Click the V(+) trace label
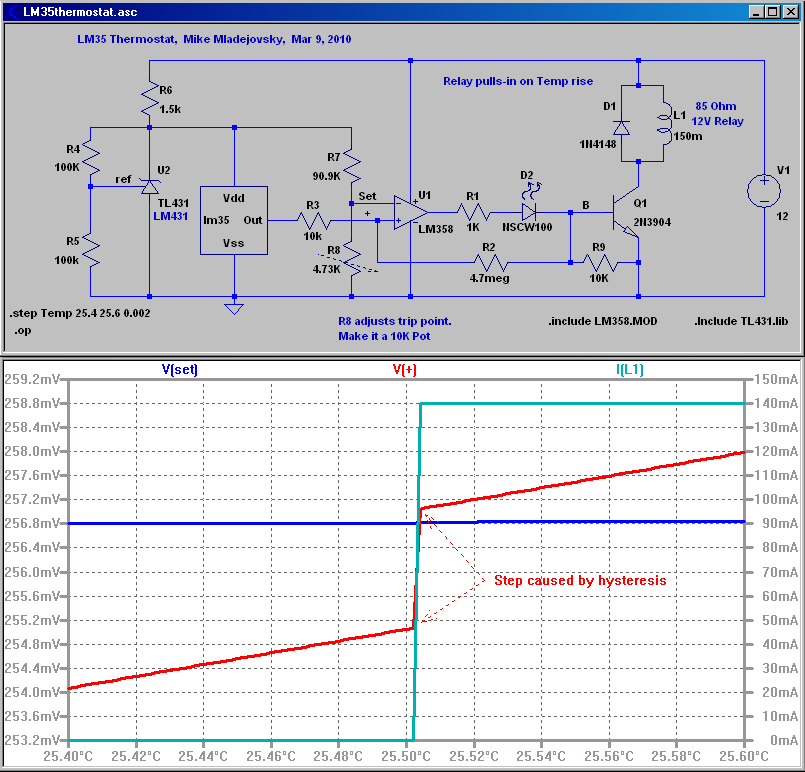805x772 pixels. click(x=405, y=369)
